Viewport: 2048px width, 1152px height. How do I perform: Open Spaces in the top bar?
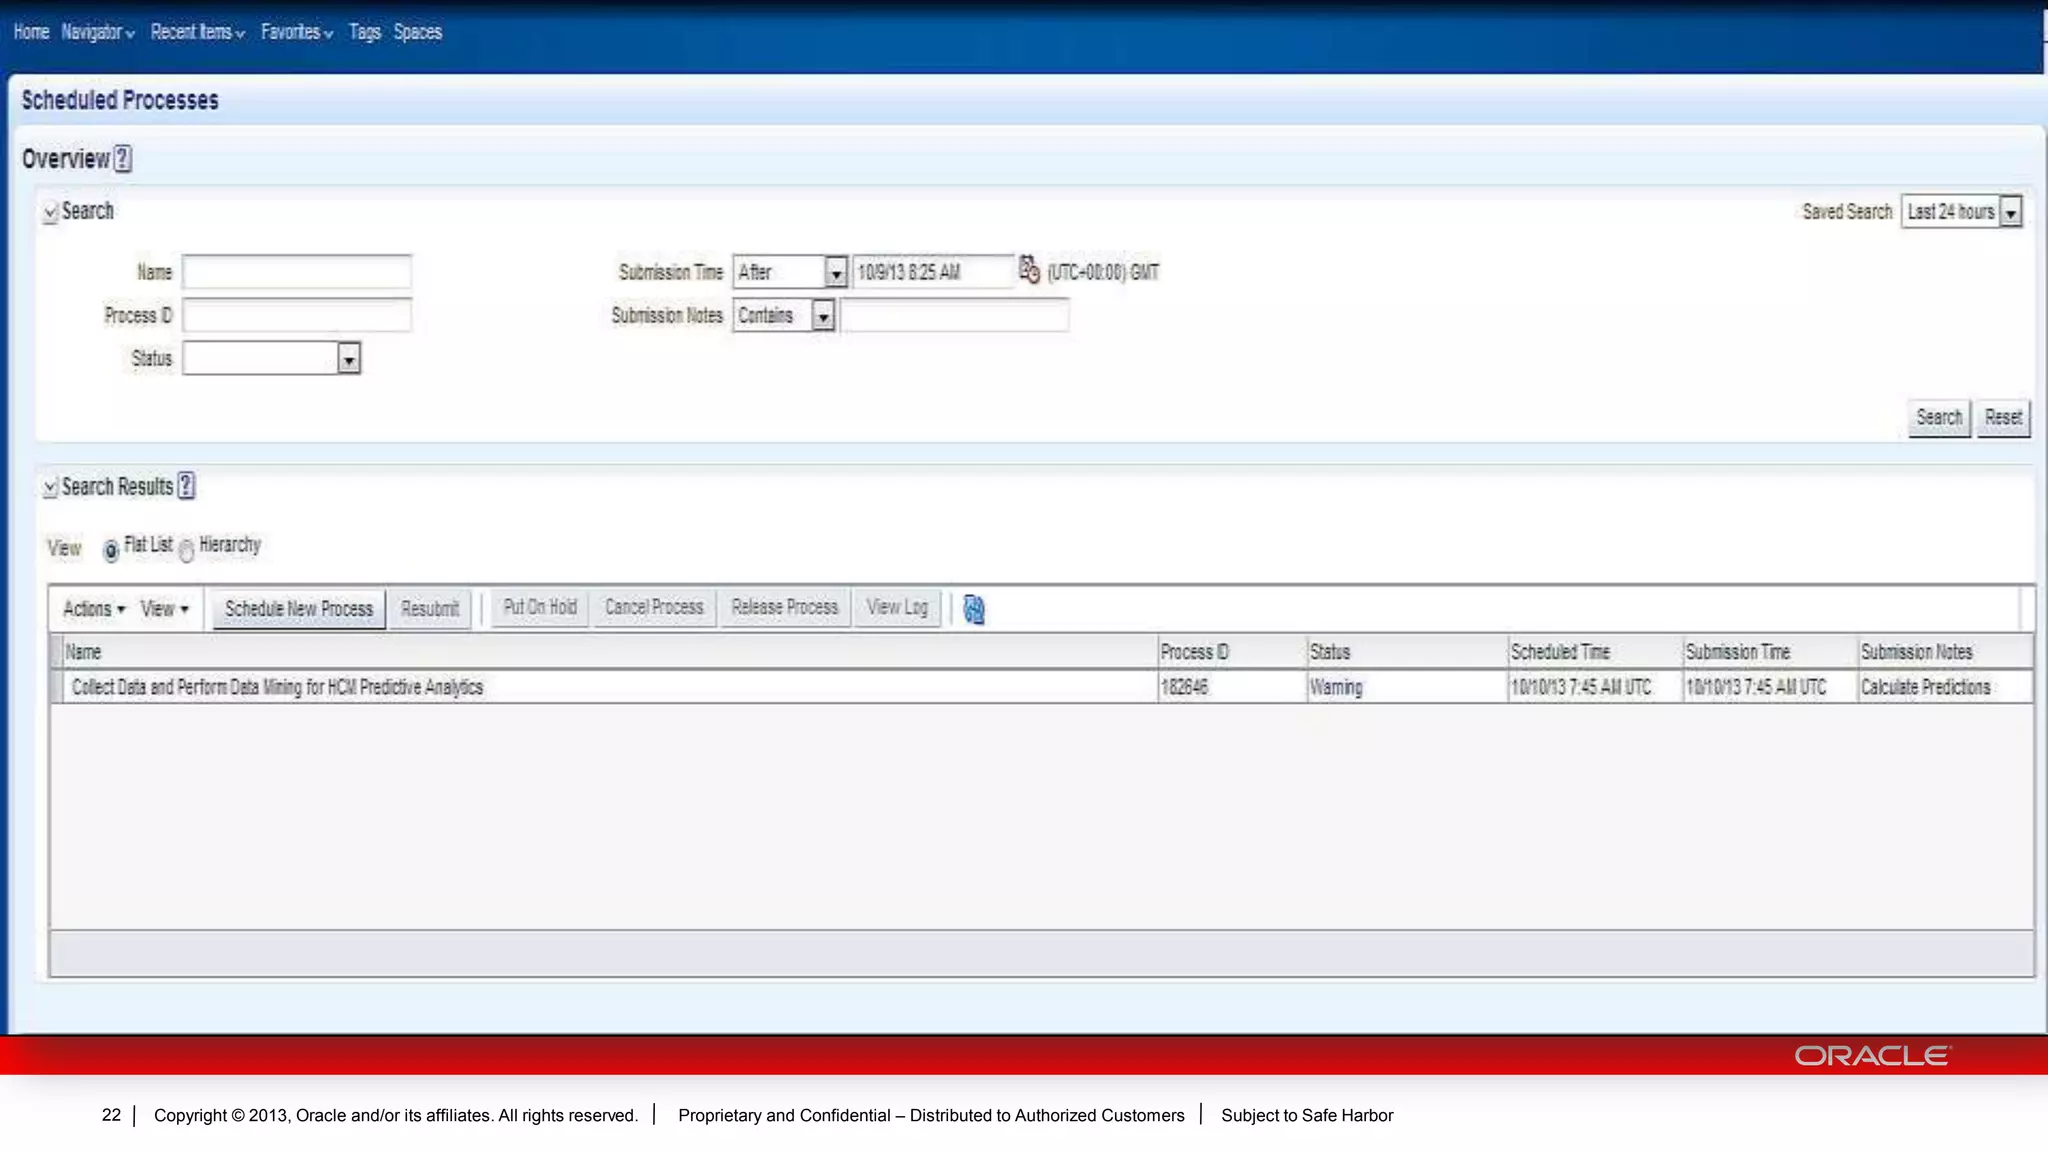pyautogui.click(x=417, y=32)
